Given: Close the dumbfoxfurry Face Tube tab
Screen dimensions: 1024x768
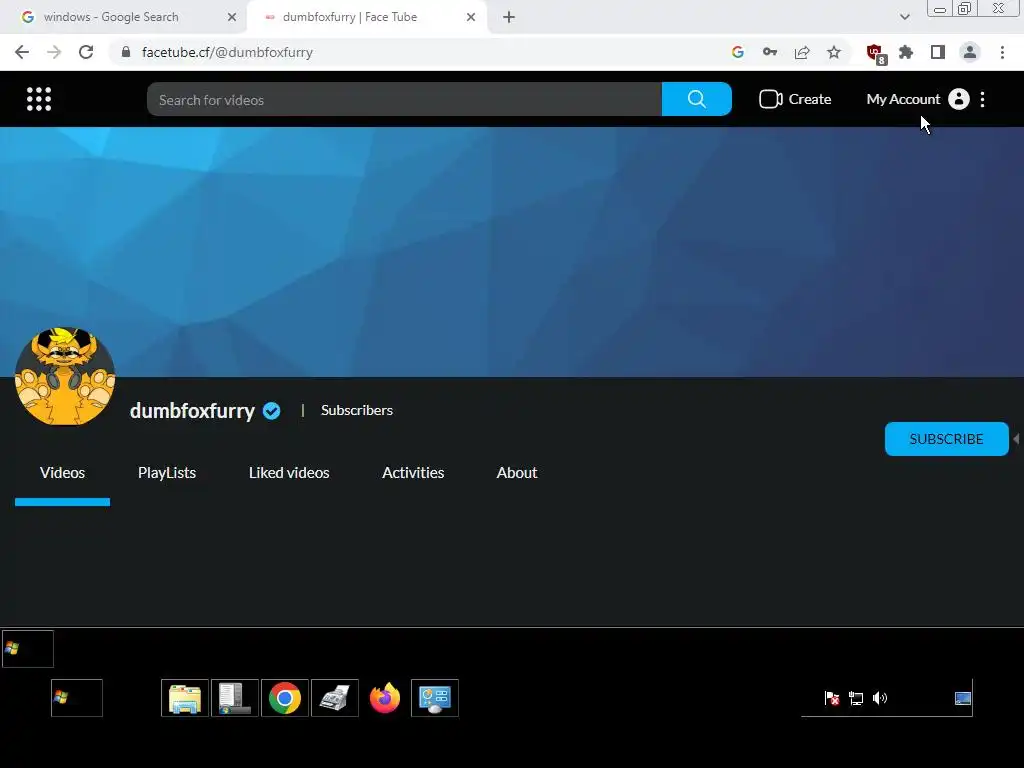Looking at the screenshot, I should tap(471, 17).
